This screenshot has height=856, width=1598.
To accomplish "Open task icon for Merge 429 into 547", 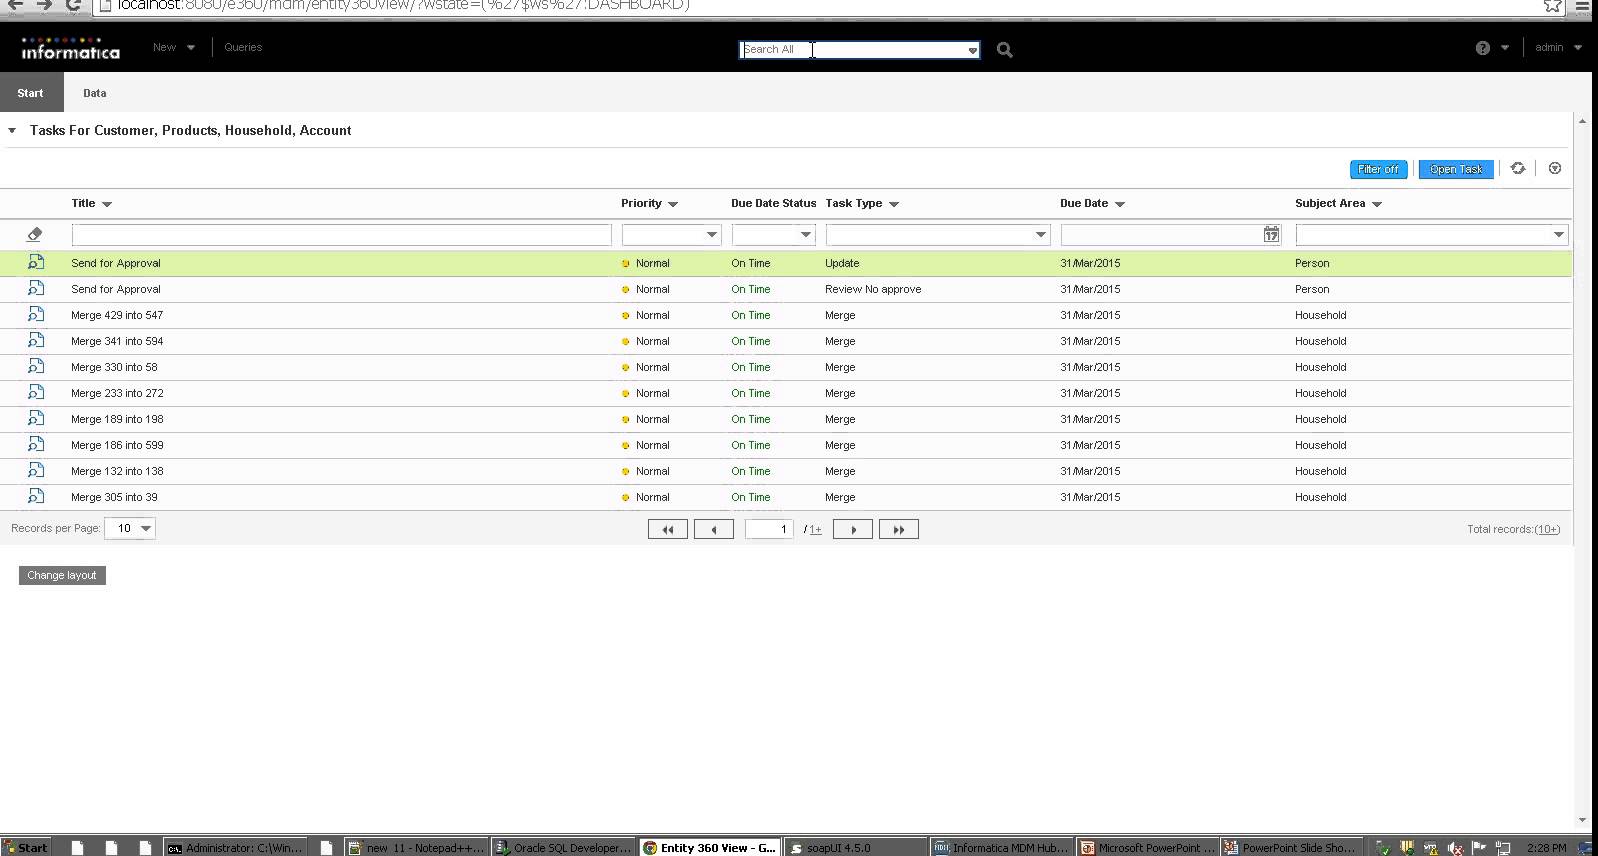I will click(x=36, y=315).
